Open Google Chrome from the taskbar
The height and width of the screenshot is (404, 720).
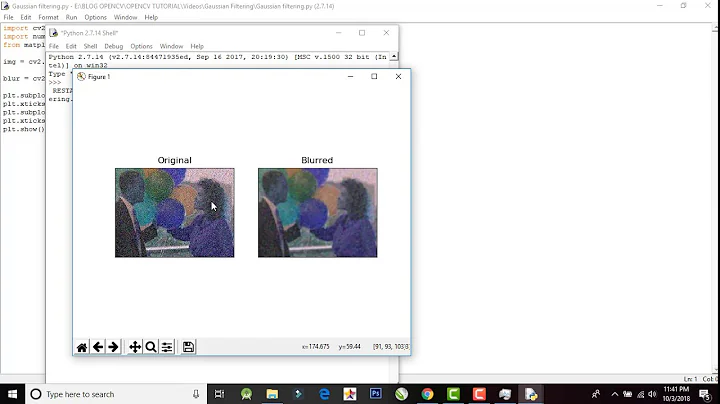point(428,394)
